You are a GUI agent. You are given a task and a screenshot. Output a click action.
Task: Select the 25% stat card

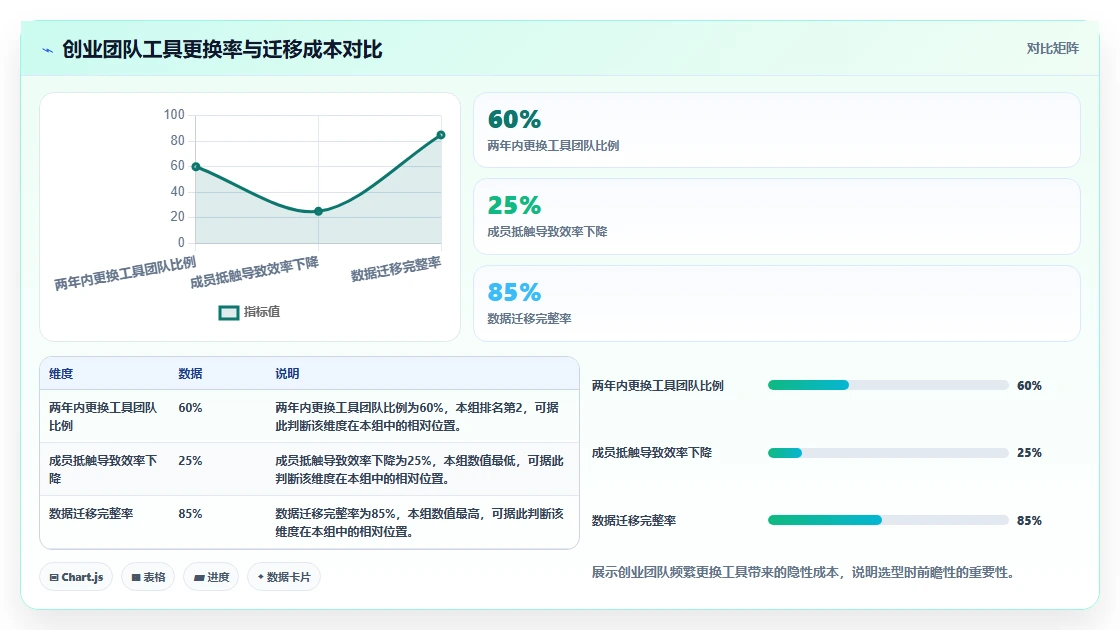[776, 216]
